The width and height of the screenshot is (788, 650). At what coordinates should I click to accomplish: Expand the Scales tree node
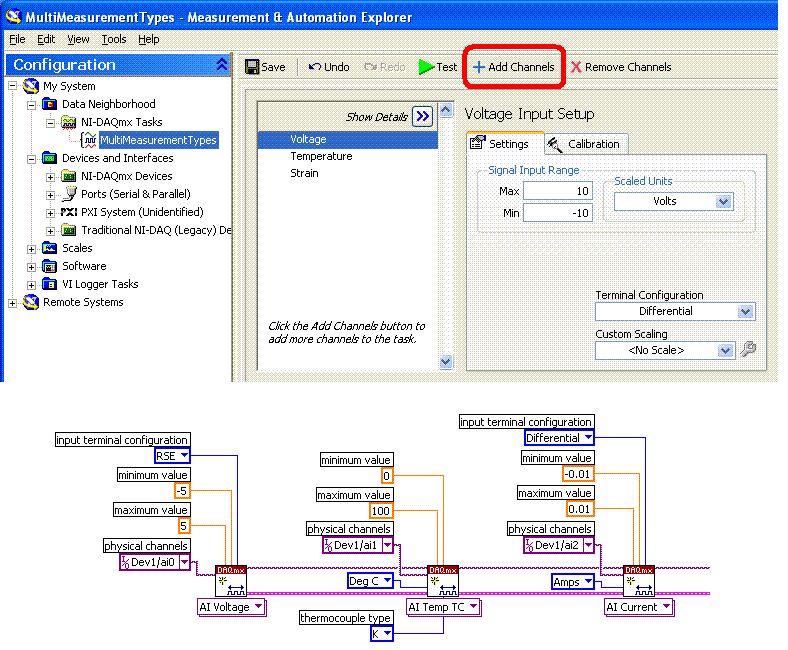[33, 248]
